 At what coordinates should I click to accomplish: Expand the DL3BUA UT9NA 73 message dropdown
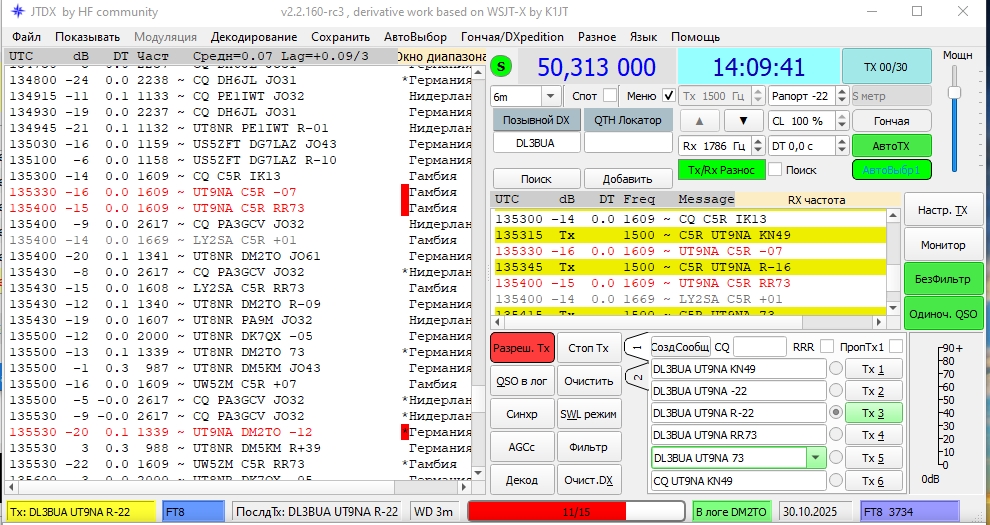(817, 458)
